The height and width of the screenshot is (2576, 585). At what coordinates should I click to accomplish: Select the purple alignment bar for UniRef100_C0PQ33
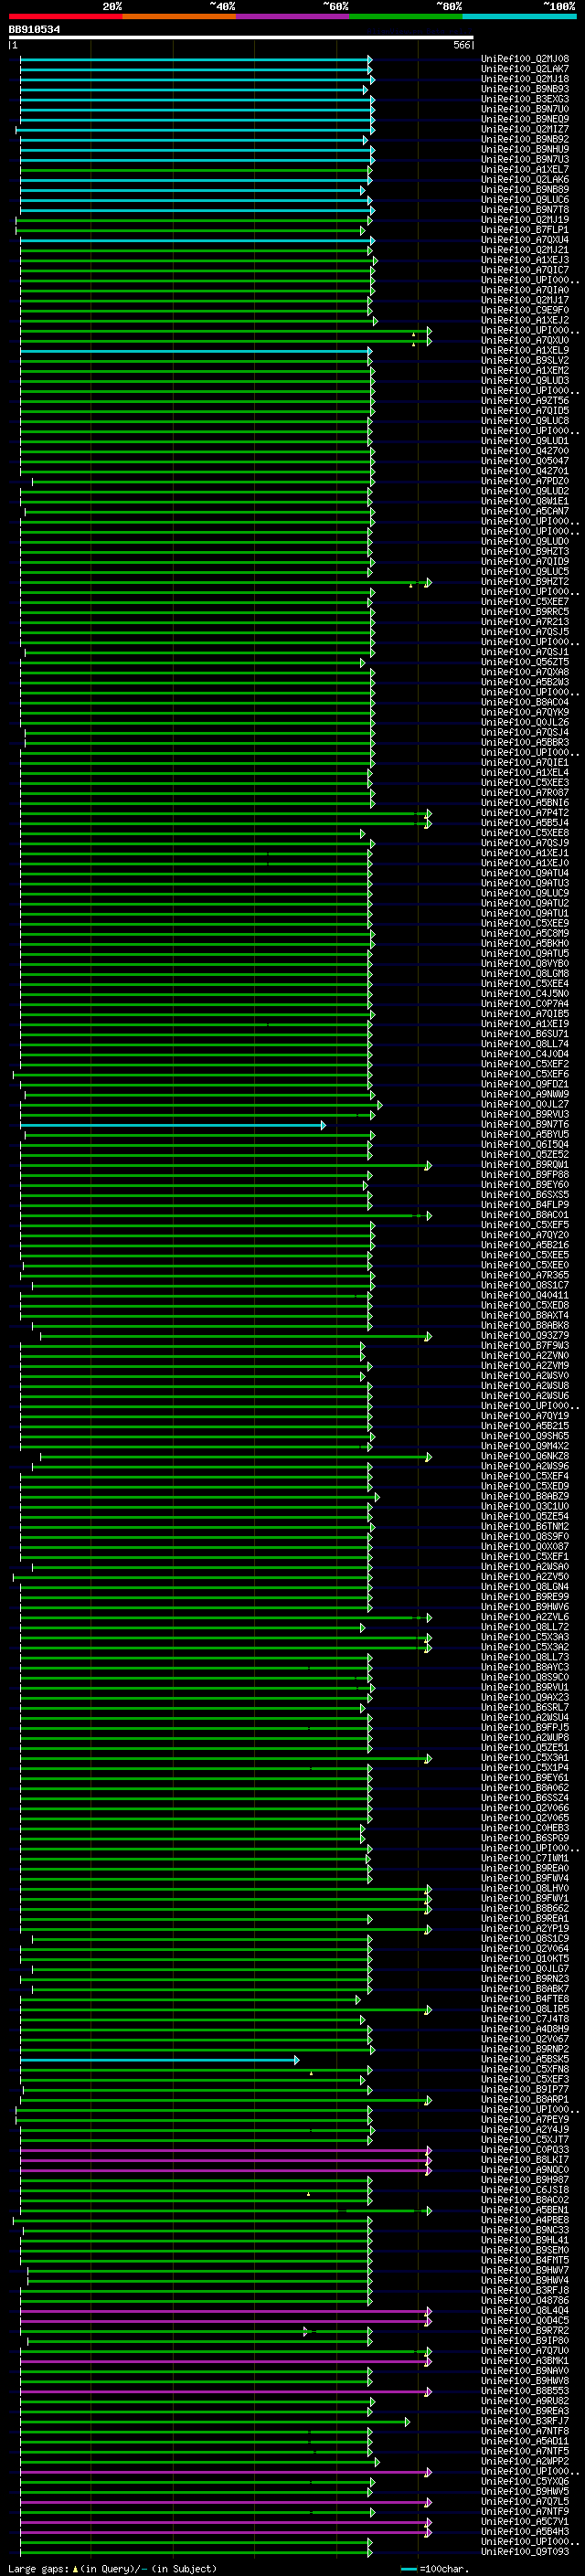click(225, 2150)
